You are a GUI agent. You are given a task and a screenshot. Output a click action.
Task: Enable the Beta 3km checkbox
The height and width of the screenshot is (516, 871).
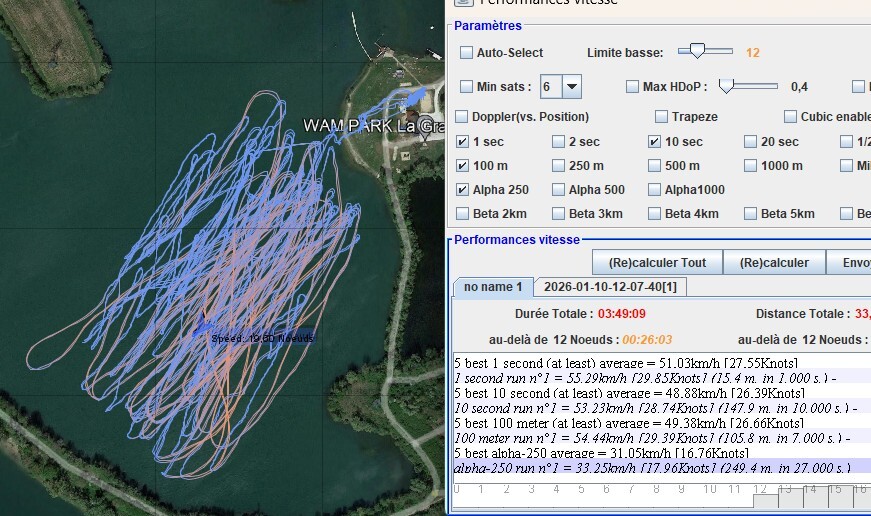click(x=558, y=214)
